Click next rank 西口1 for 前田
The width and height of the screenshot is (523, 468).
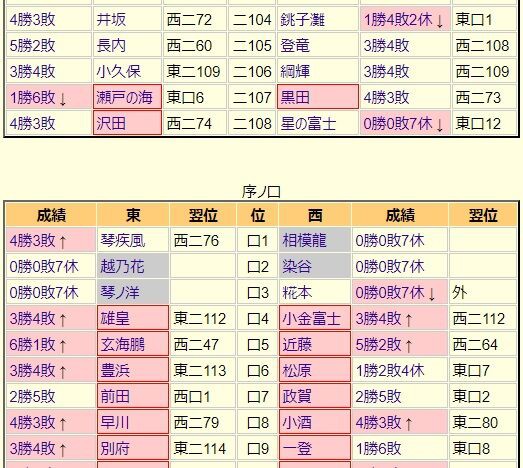click(192, 397)
